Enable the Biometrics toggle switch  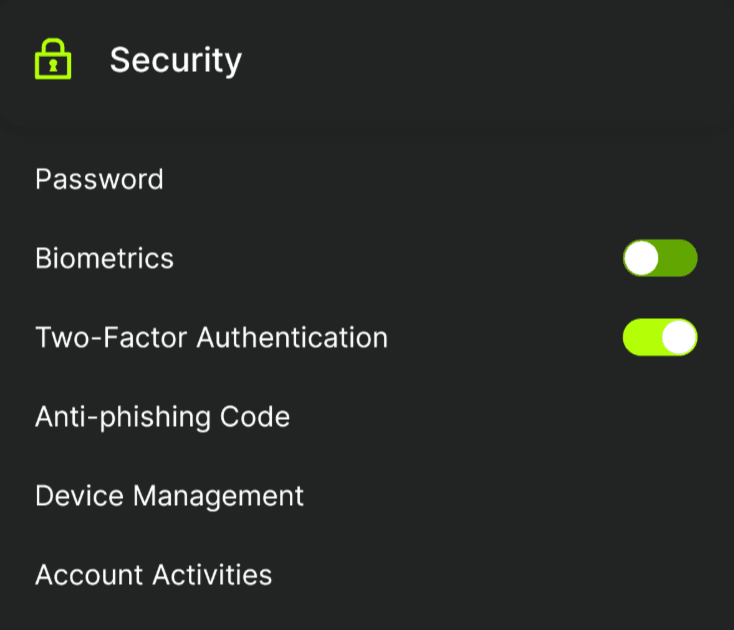coord(660,258)
